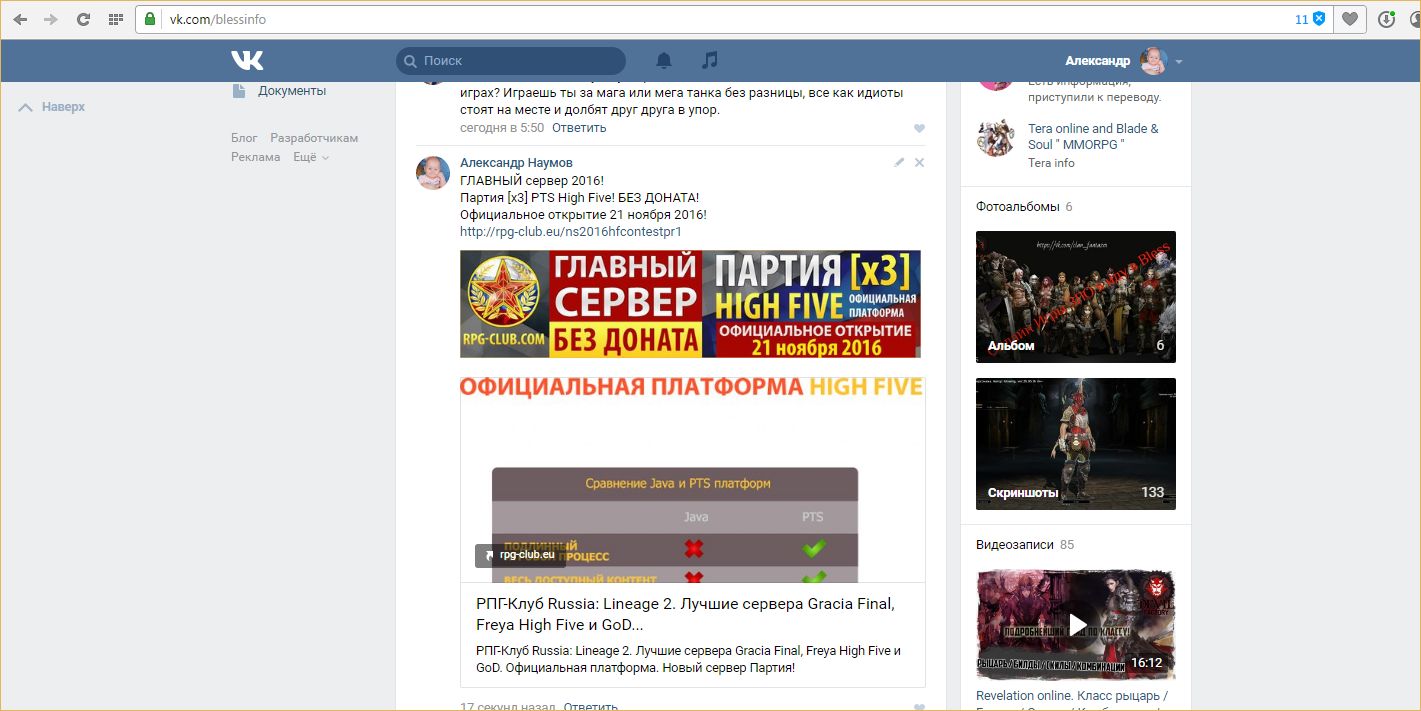Open the browser apps grid icon
The width and height of the screenshot is (1421, 711).
click(x=115, y=19)
